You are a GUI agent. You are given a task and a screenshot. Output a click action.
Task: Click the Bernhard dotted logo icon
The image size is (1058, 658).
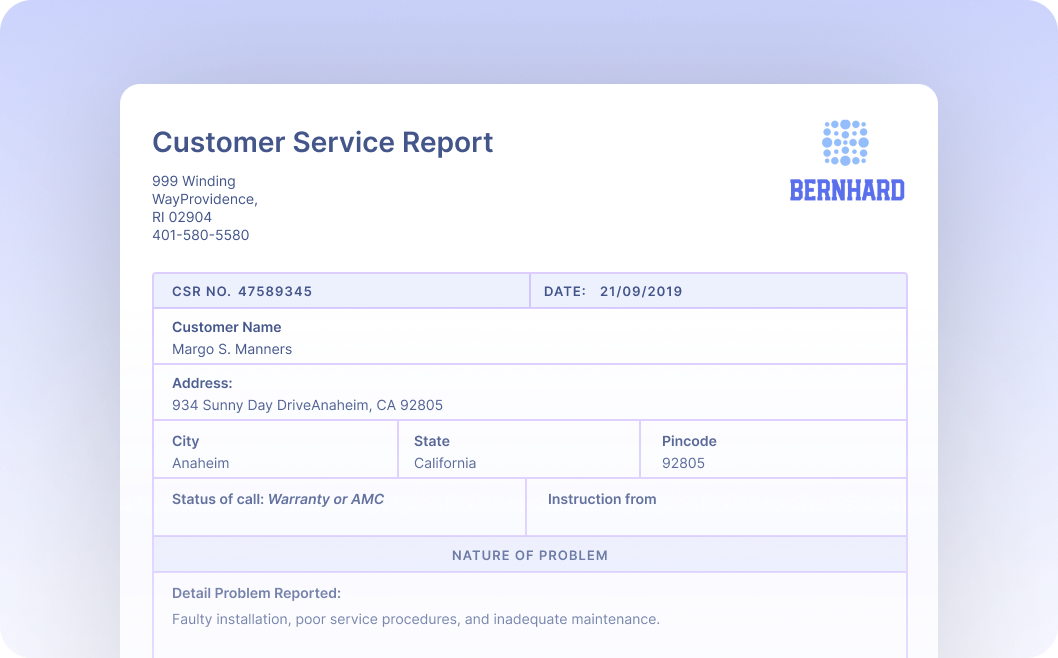845,143
